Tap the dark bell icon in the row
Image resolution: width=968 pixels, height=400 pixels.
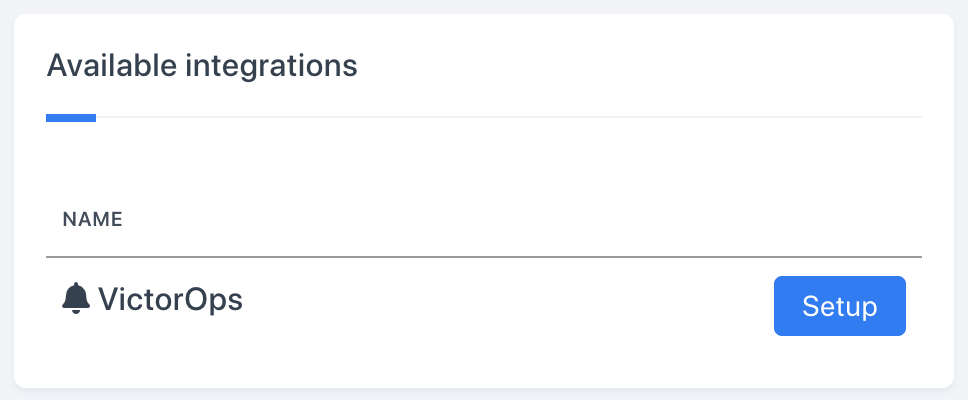click(76, 299)
